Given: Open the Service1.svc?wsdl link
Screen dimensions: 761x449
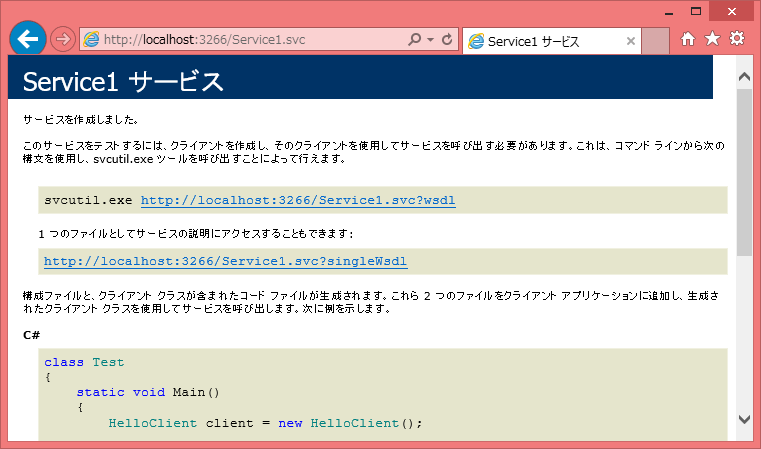Looking at the screenshot, I should (298, 200).
